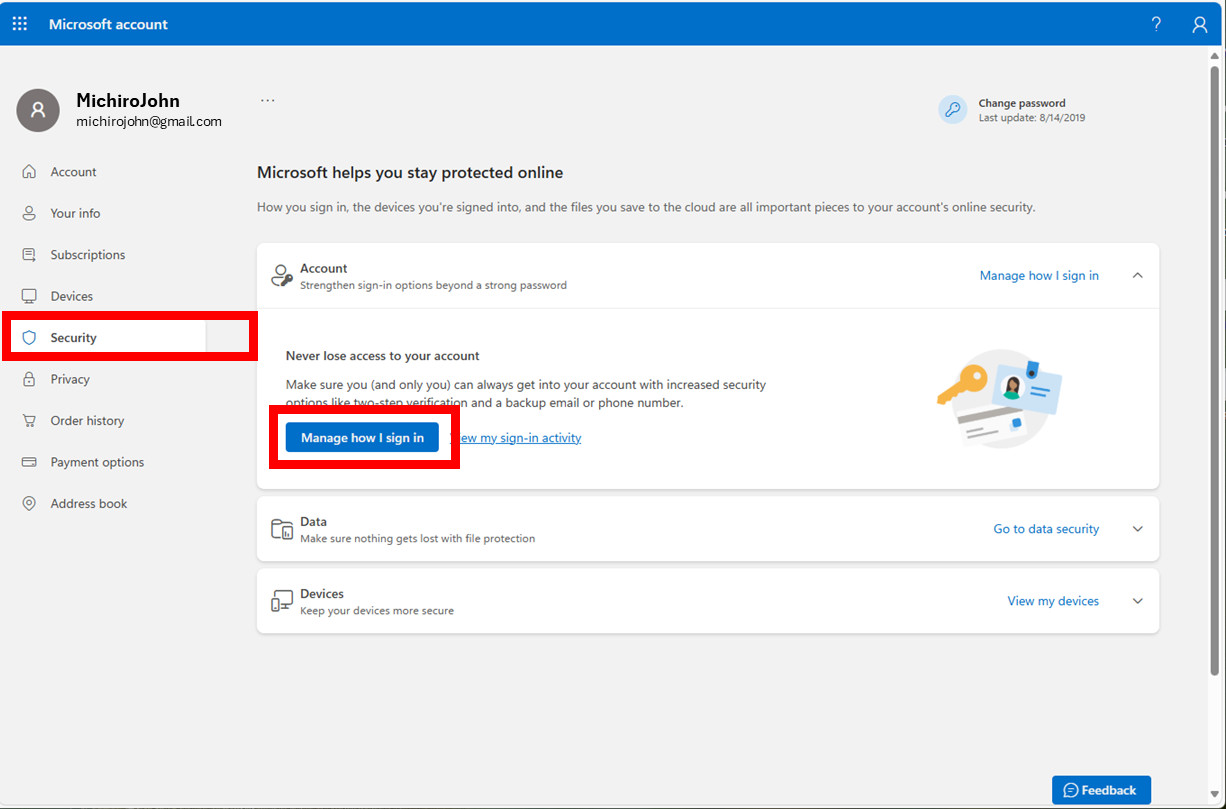
Task: Click the MichiroJohn display name
Action: [x=128, y=101]
